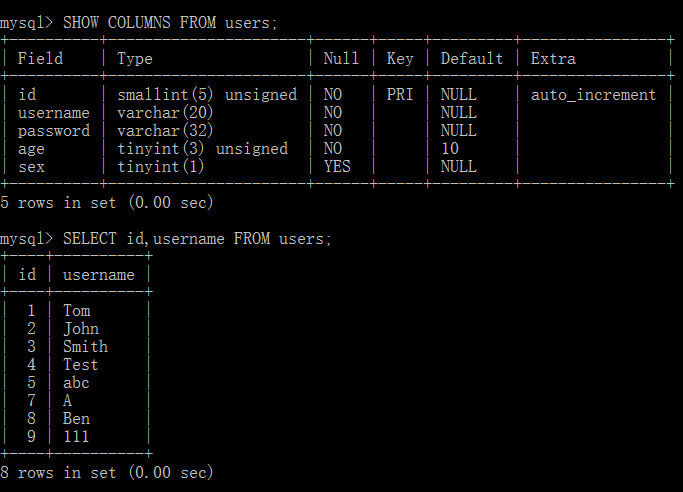Click the Null column header
683x492 pixels.
pos(341,58)
